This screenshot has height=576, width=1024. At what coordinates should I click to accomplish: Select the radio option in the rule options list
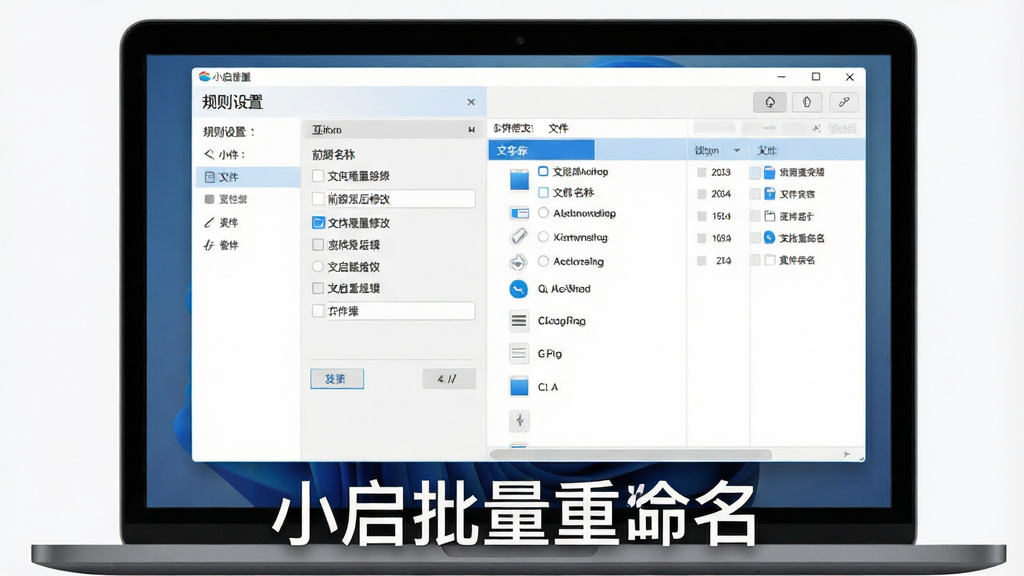click(318, 266)
